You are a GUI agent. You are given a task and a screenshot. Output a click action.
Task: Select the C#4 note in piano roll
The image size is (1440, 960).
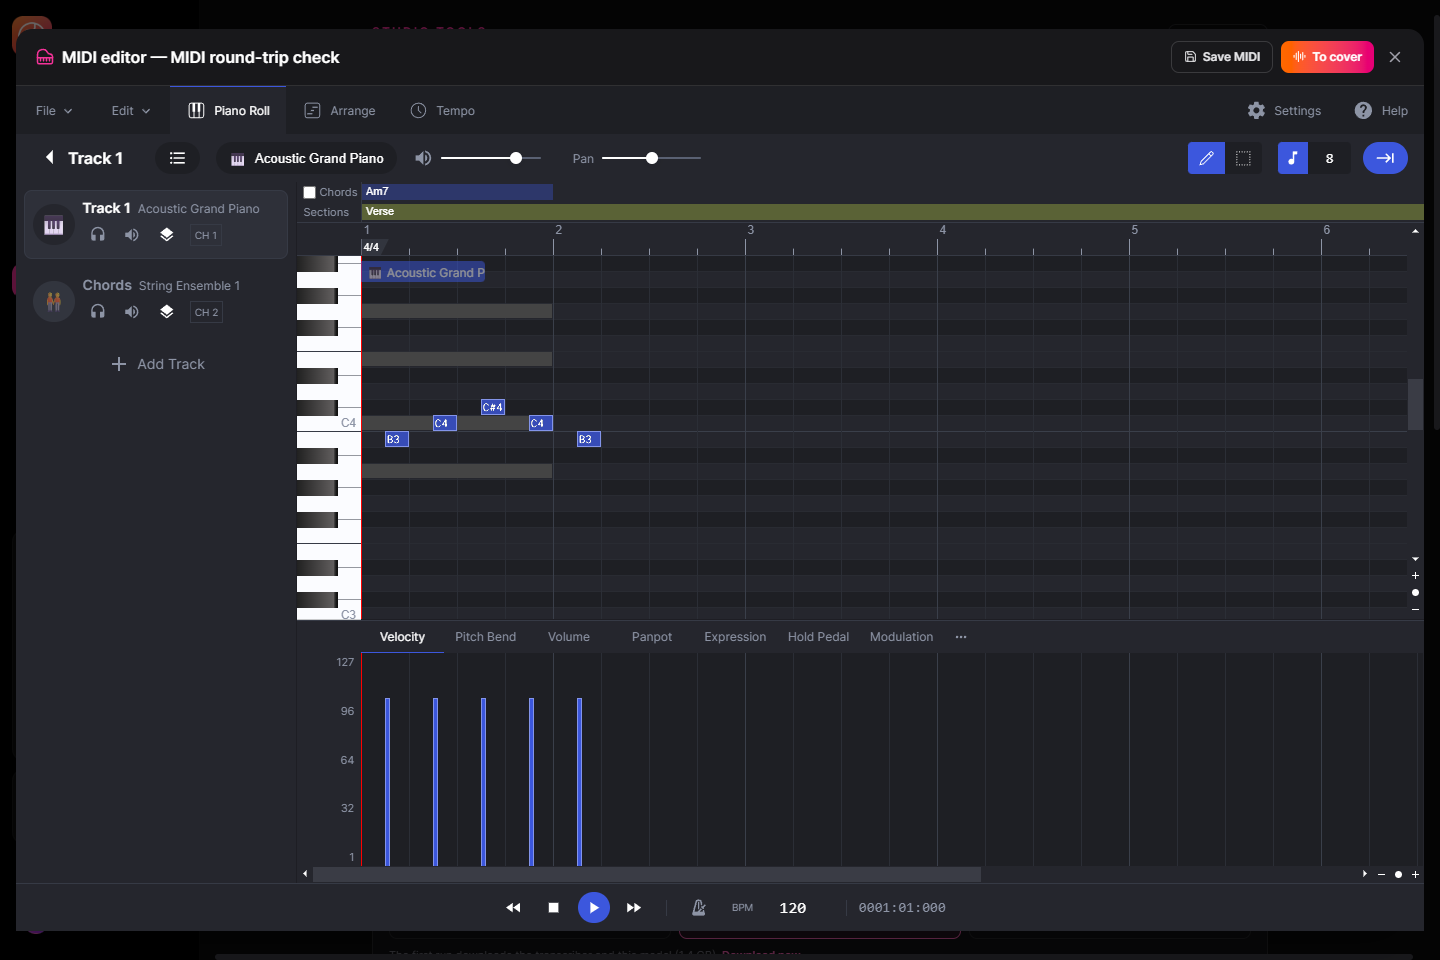pos(493,407)
